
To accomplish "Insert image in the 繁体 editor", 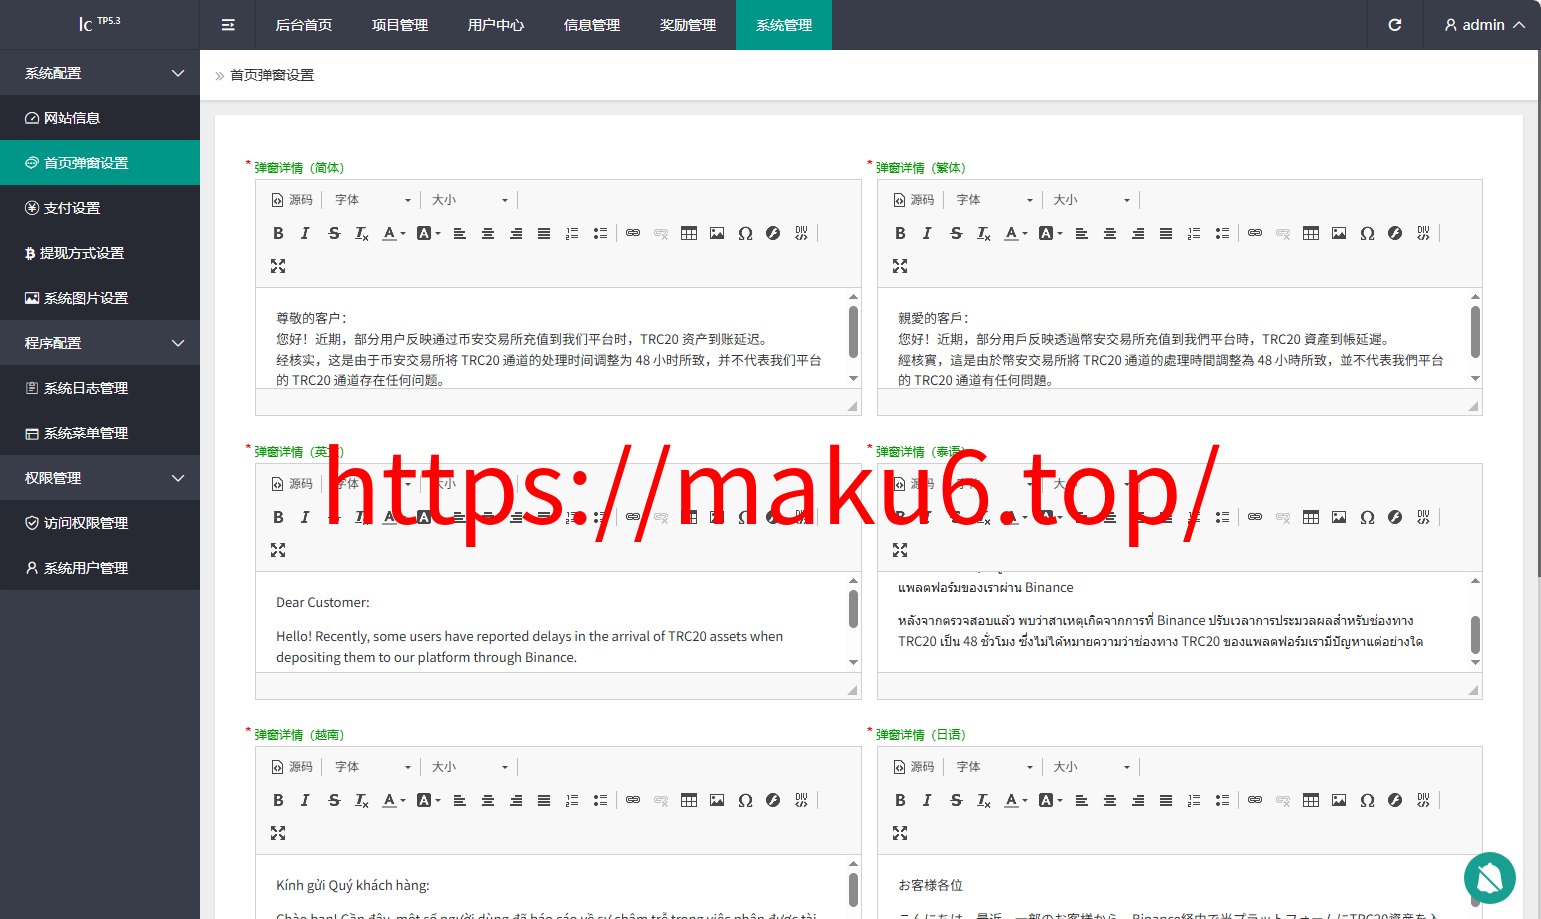I will click(x=1339, y=233).
